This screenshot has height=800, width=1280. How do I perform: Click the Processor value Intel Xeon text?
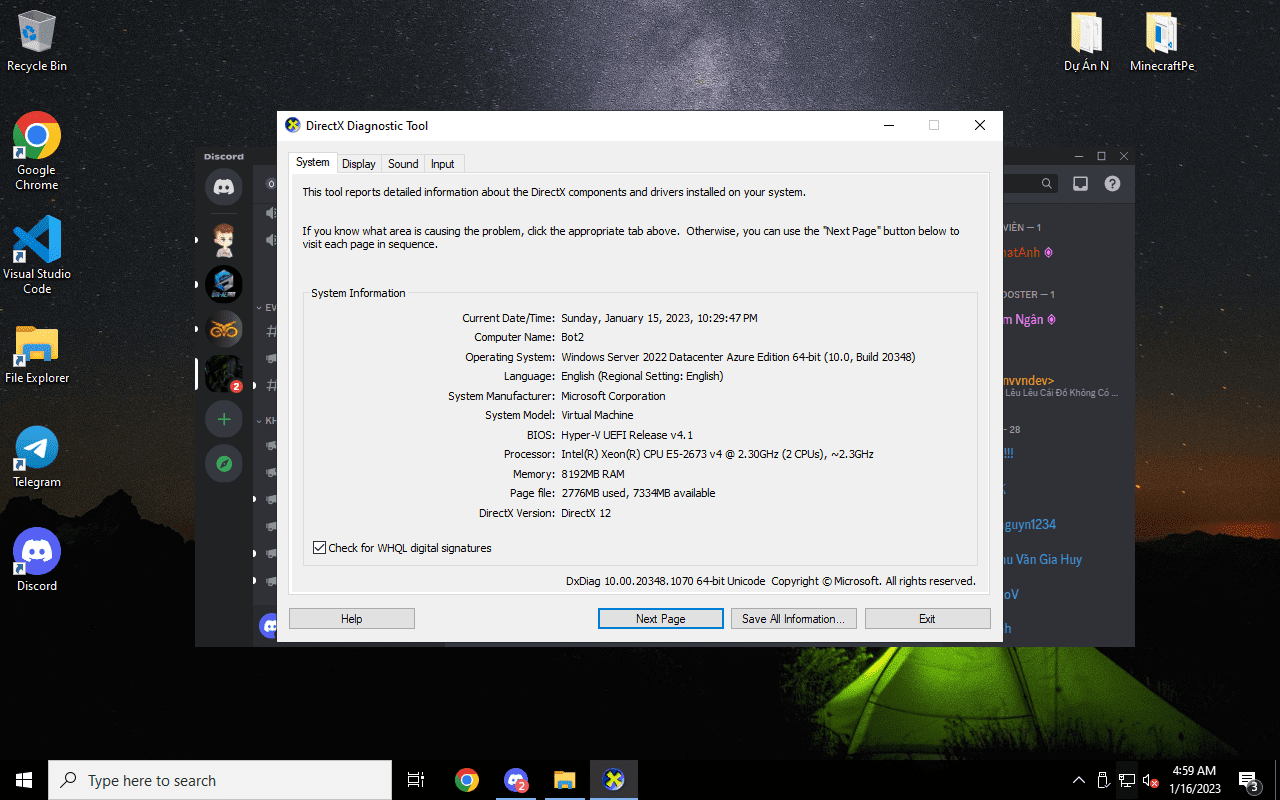click(718, 454)
